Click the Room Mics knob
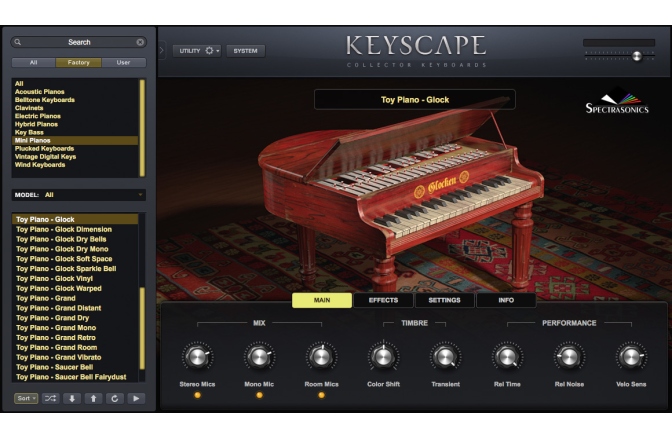 (x=321, y=356)
